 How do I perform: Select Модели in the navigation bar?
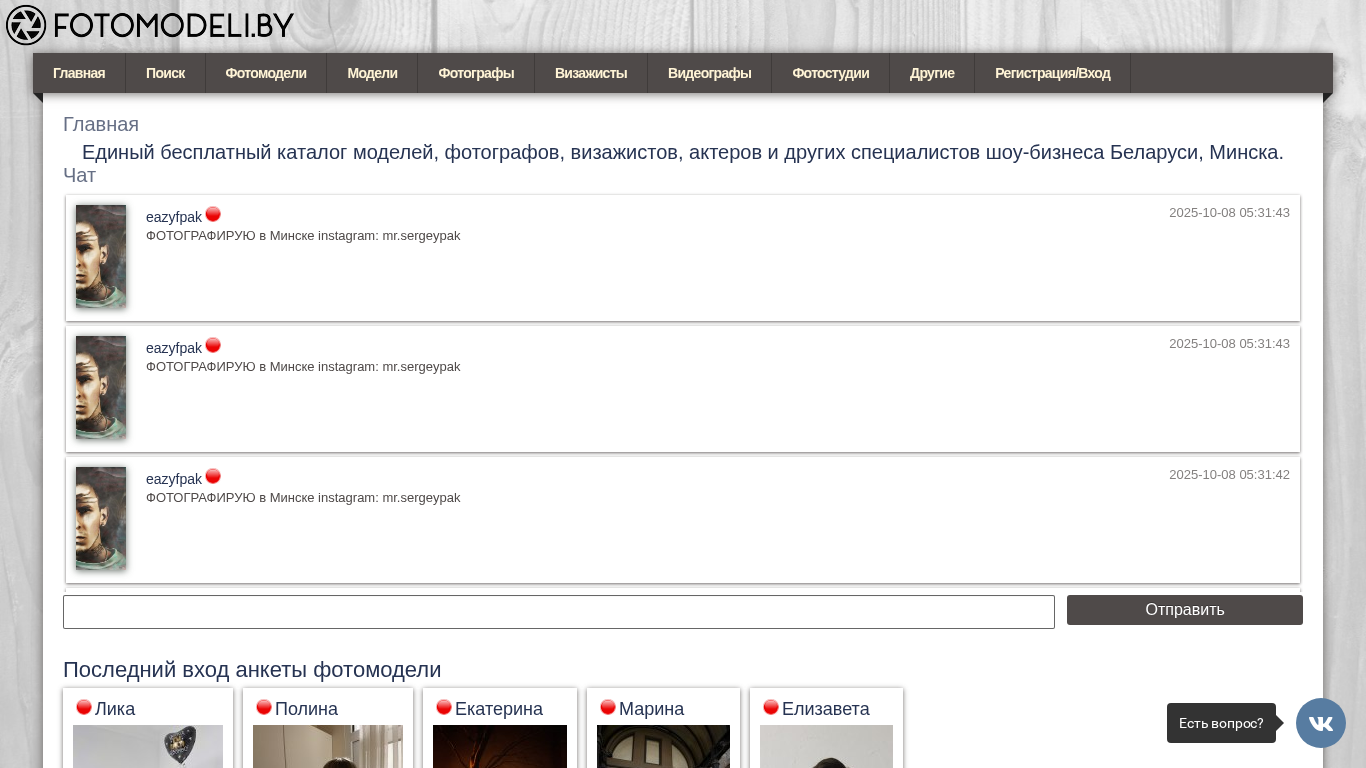tap(372, 73)
